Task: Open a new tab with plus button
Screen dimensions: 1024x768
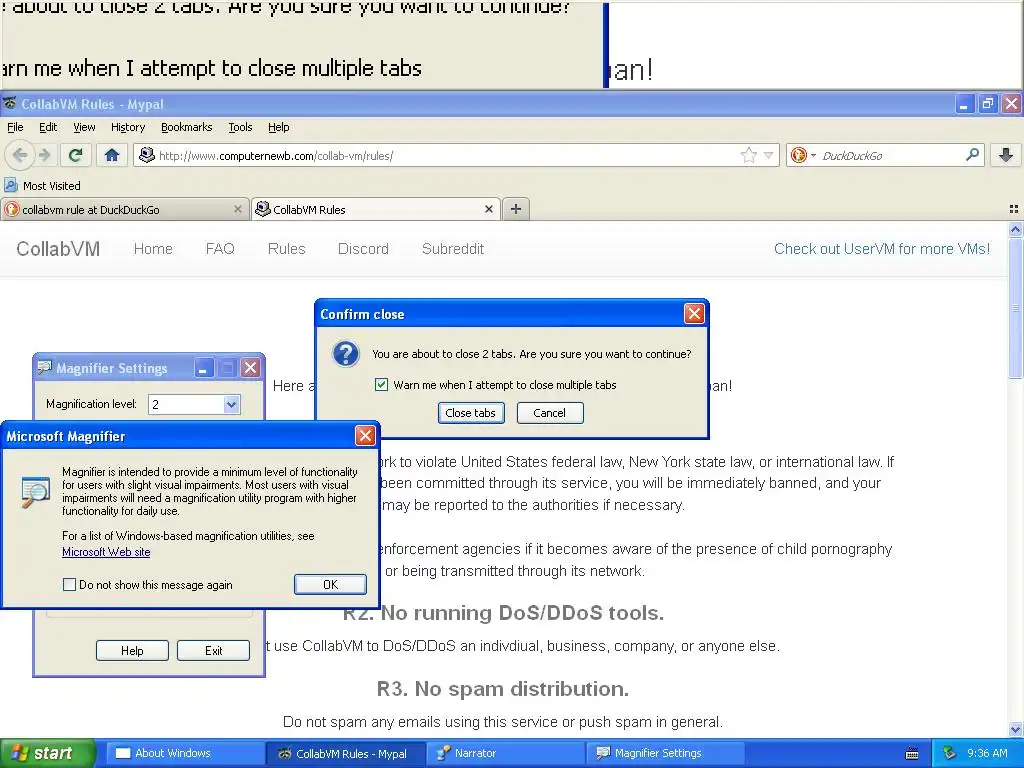Action: click(515, 209)
